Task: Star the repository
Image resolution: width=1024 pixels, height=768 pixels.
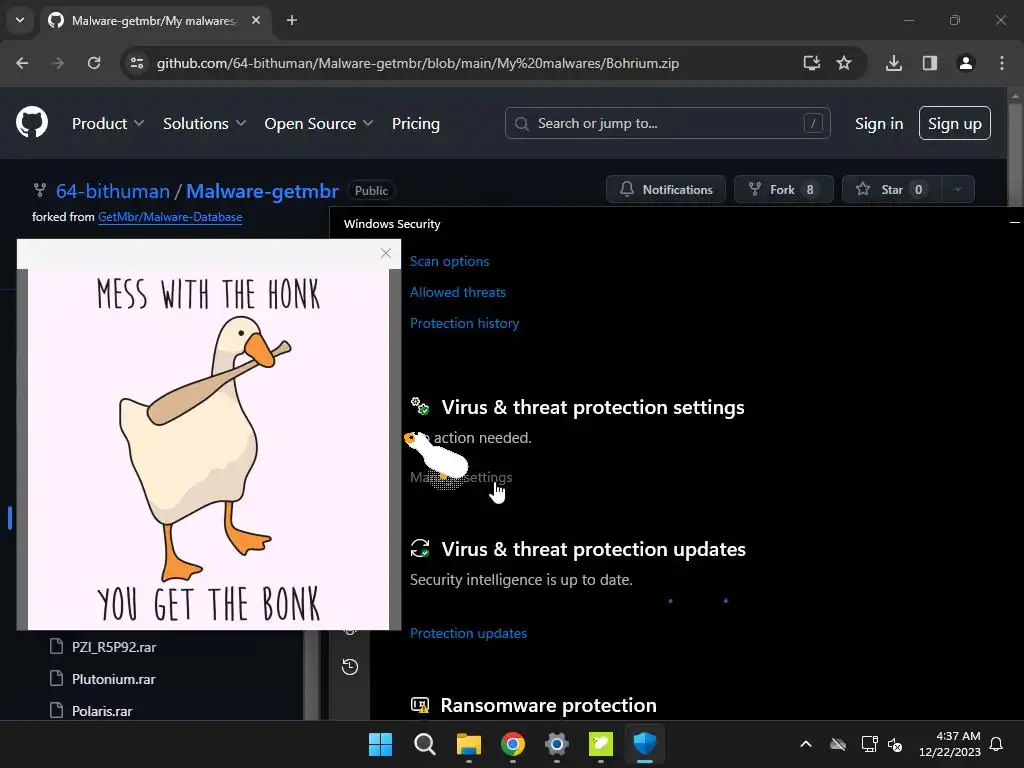Action: click(891, 189)
